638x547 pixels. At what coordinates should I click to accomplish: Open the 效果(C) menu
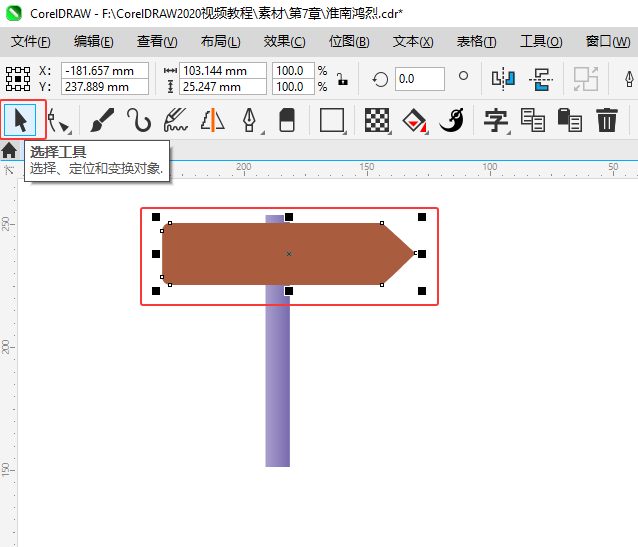click(284, 42)
